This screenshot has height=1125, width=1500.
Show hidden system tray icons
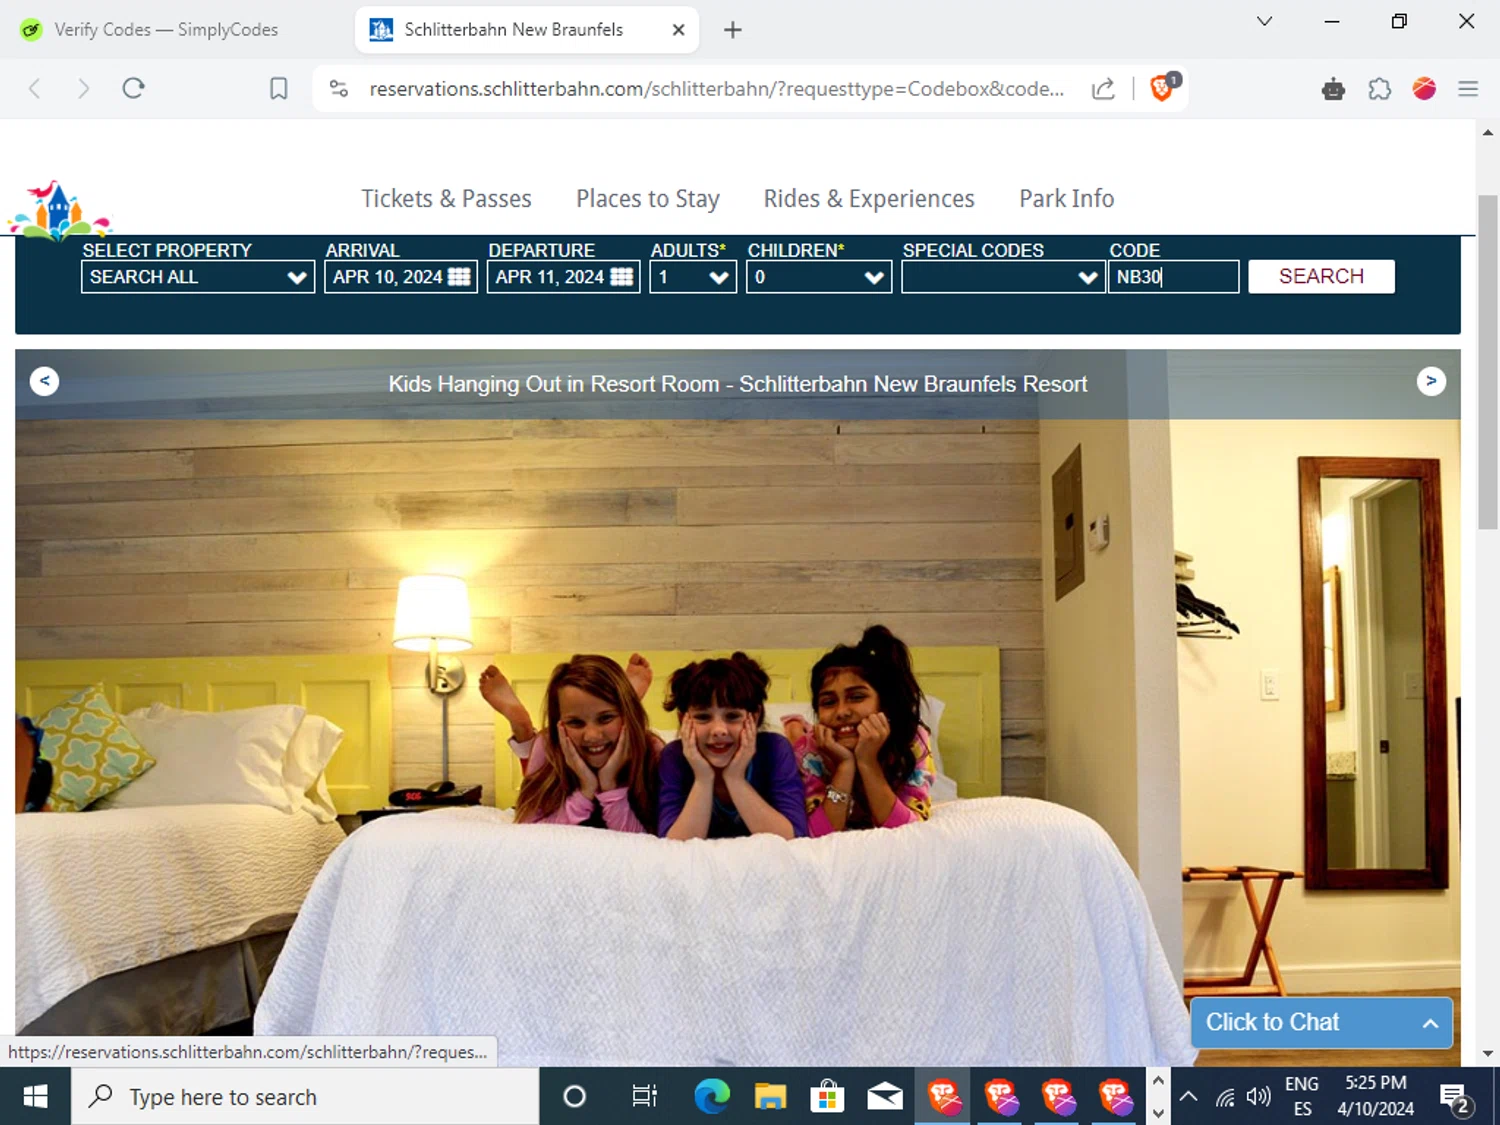(x=1188, y=1097)
